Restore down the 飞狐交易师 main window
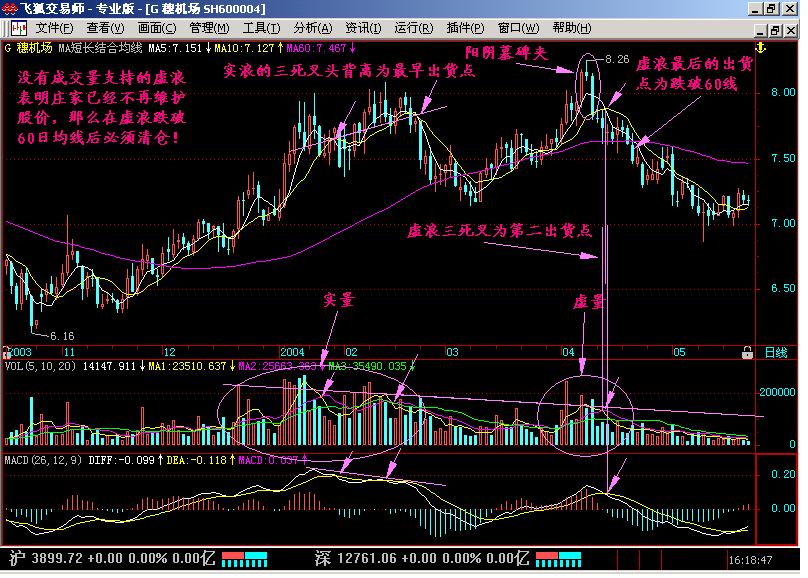 [771, 9]
